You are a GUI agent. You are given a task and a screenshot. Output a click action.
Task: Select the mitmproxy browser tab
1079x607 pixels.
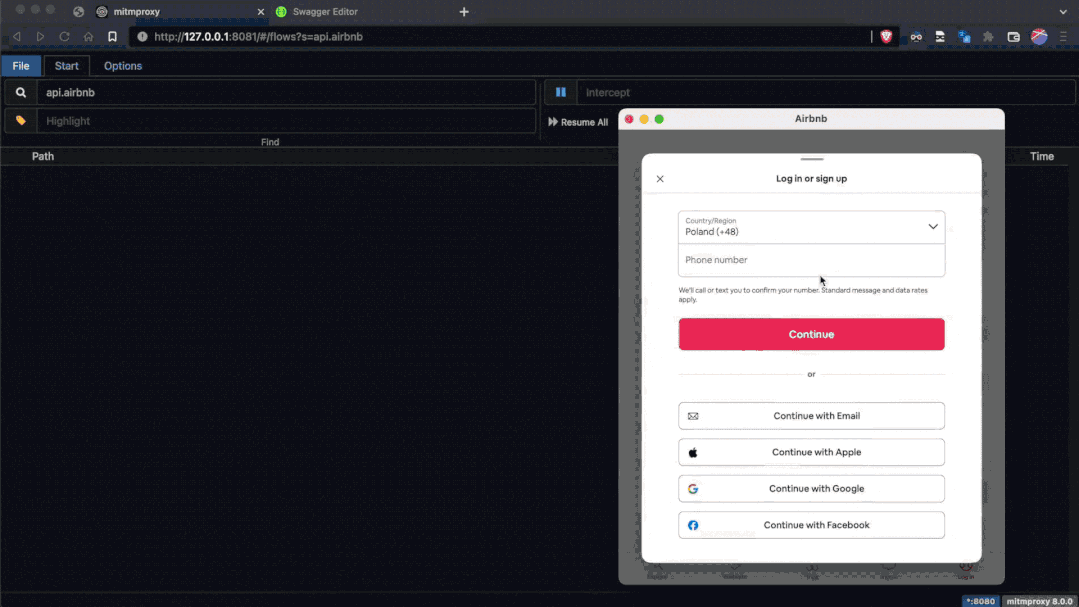pos(179,12)
